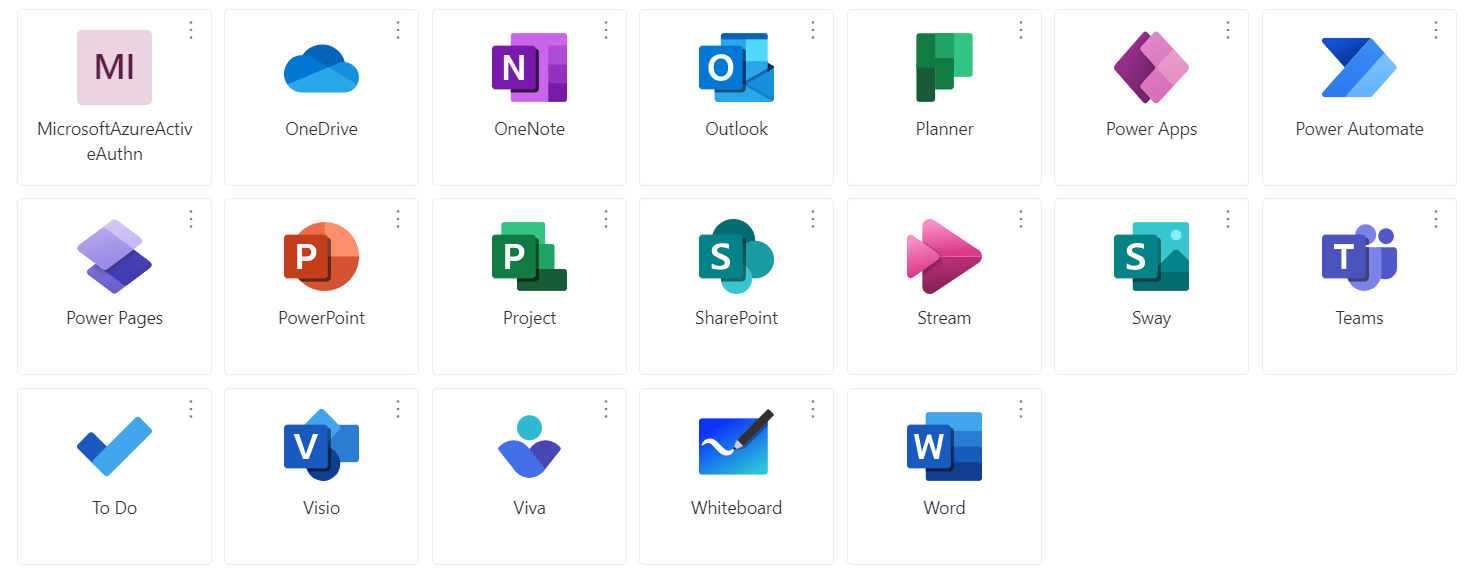Show the Word tile's three-dot menu
This screenshot has width=1469, height=587.
(x=1021, y=409)
